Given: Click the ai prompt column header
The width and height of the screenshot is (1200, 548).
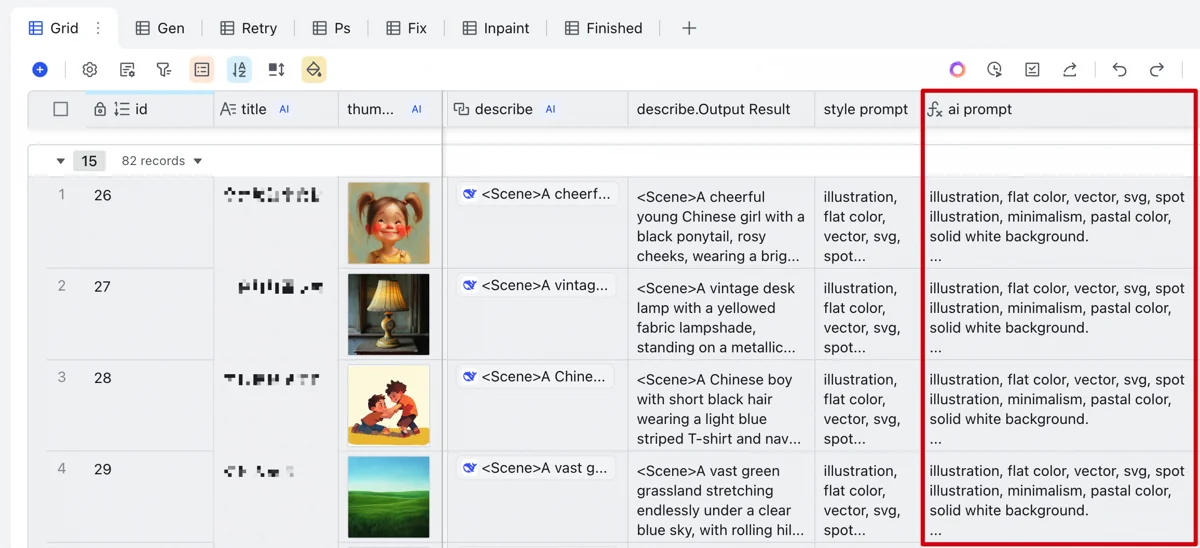Looking at the screenshot, I should tap(1058, 109).
